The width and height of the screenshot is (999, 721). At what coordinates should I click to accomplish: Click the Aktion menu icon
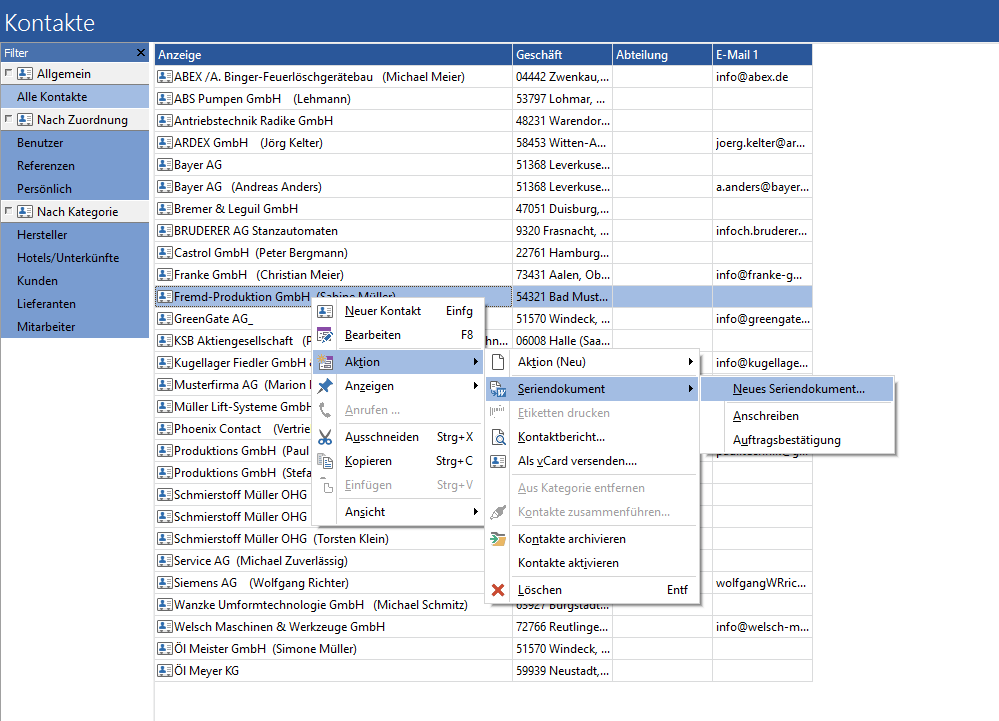325,362
